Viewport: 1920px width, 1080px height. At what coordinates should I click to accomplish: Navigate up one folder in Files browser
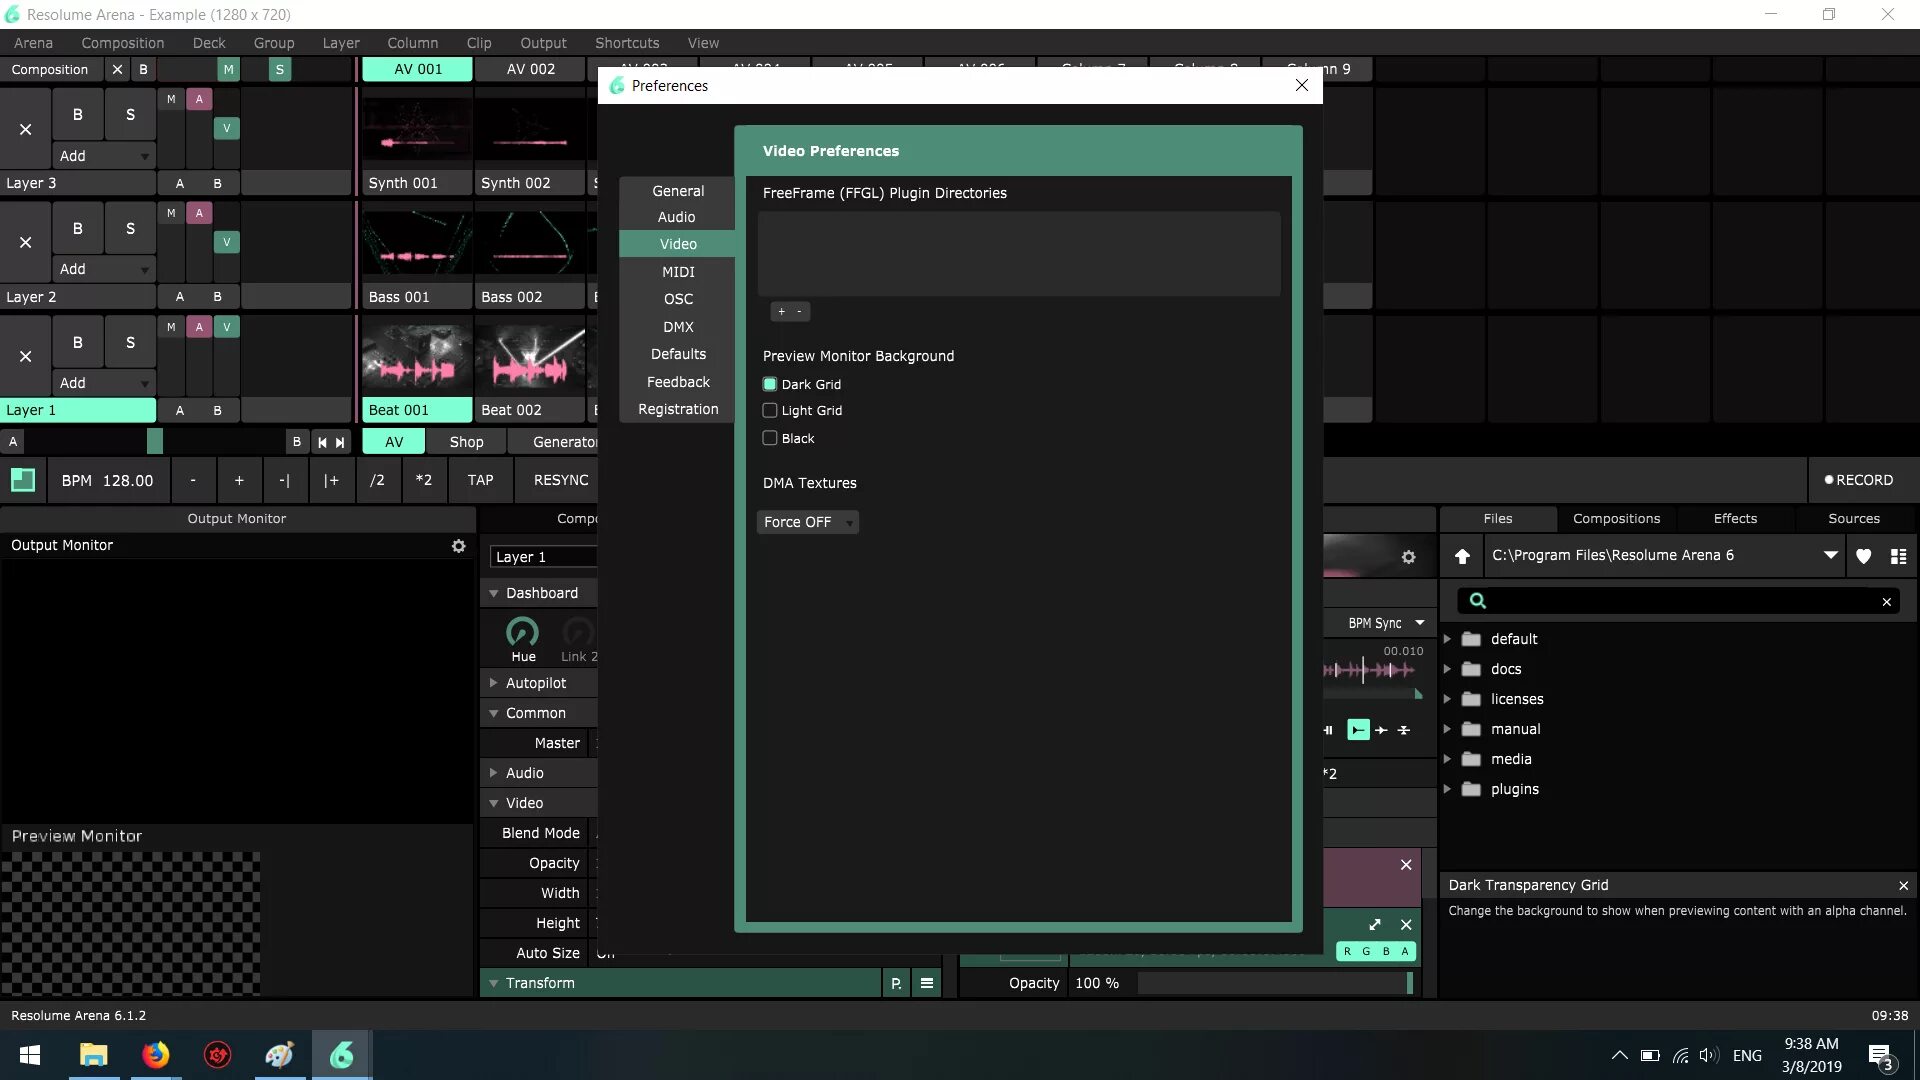[x=1462, y=556]
